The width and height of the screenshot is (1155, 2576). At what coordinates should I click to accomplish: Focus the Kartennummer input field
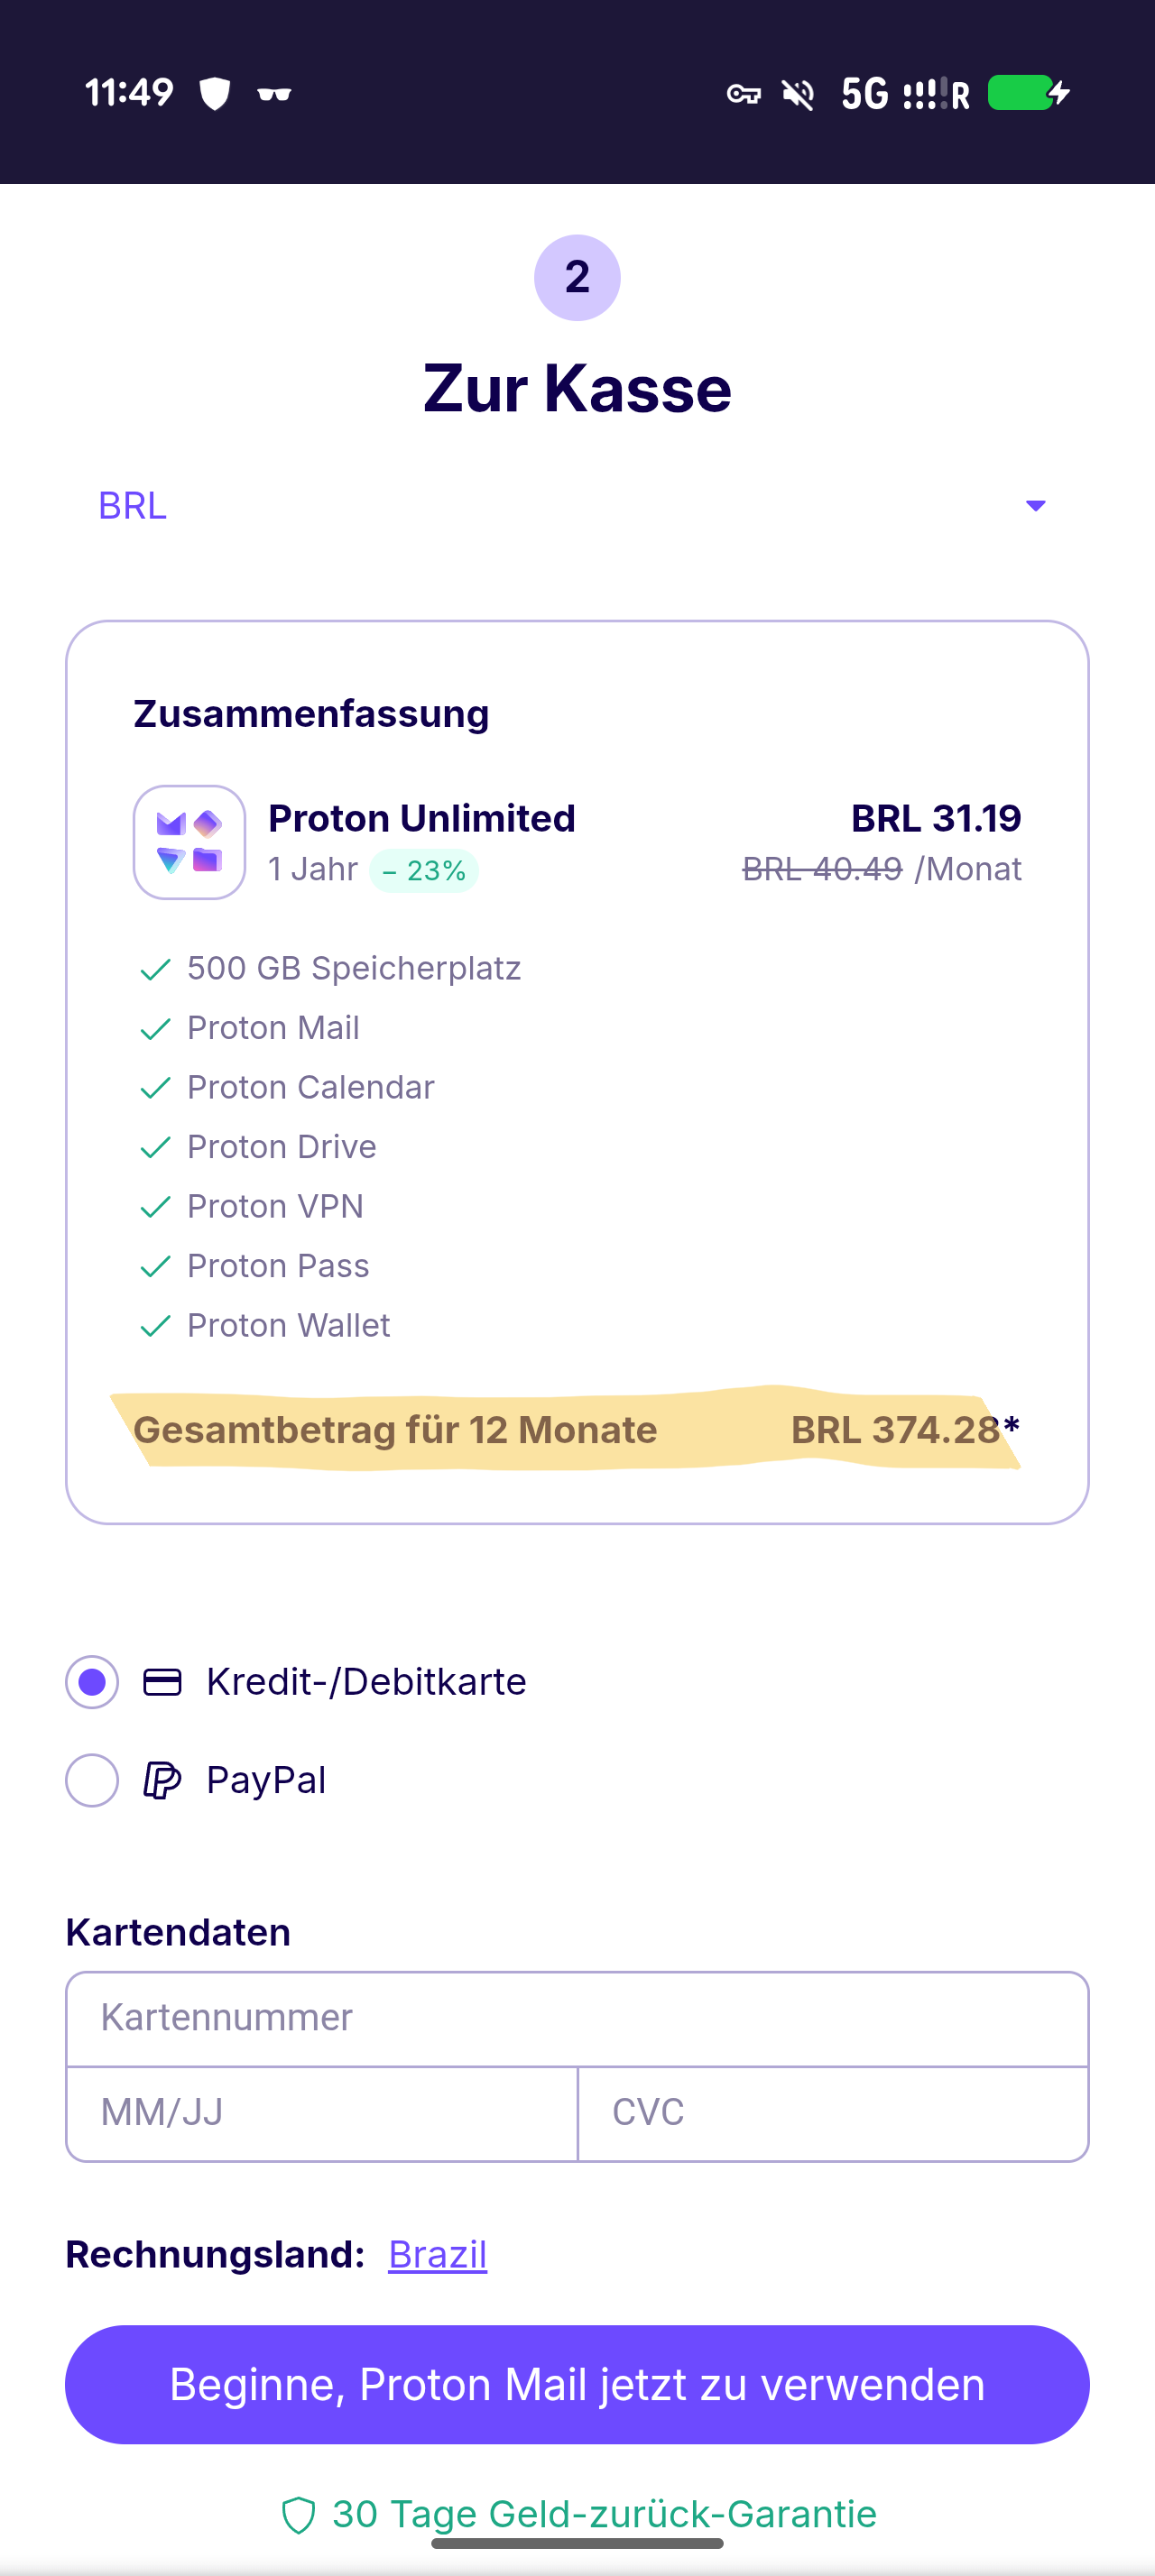click(576, 2018)
